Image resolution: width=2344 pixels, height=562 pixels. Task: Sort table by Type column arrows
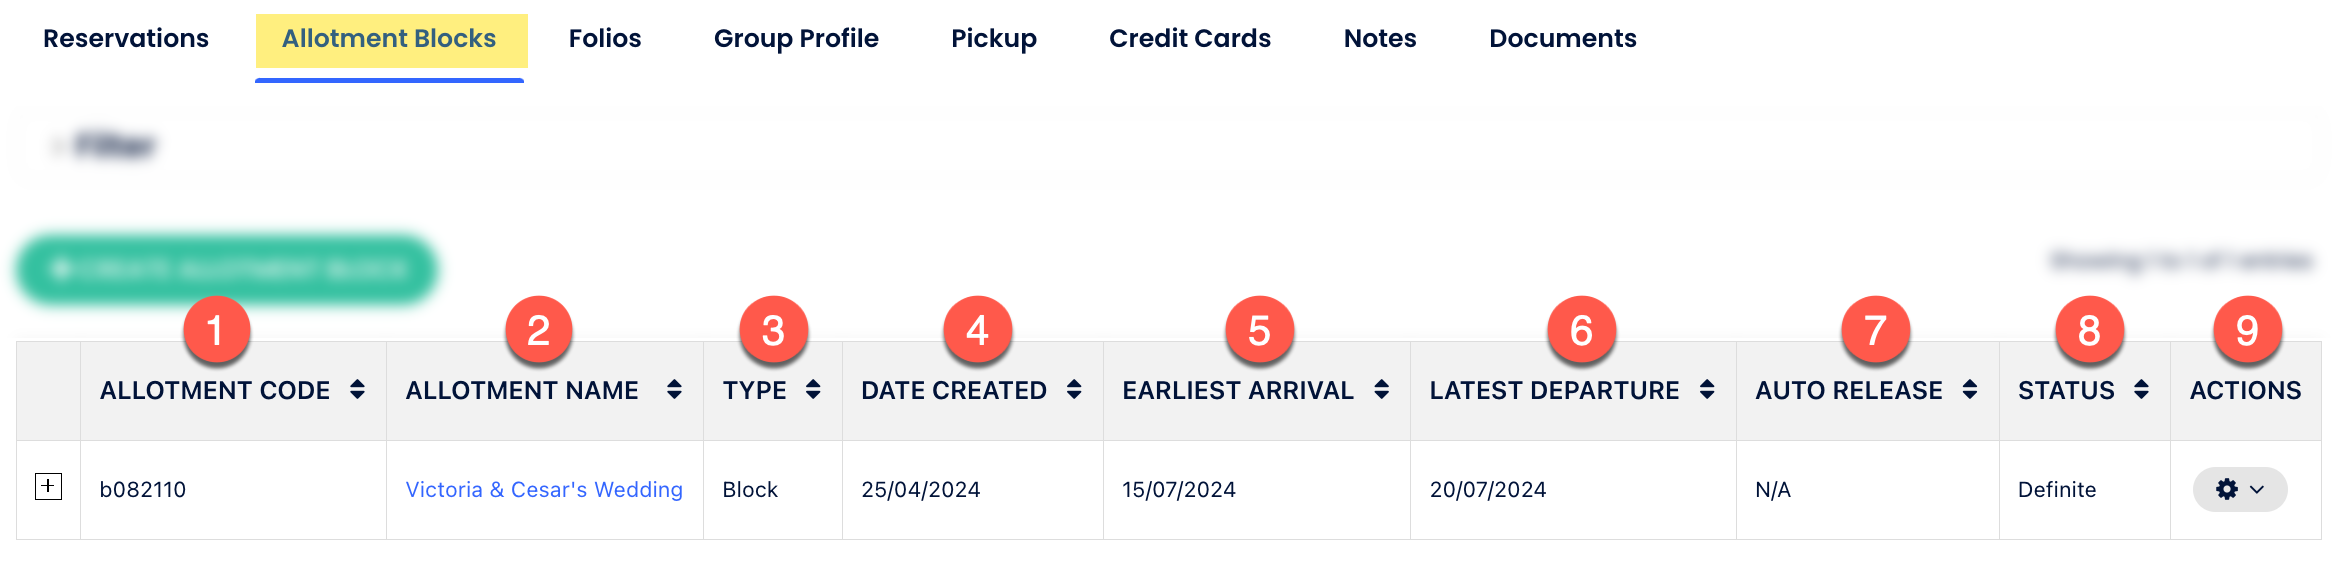pyautogui.click(x=813, y=390)
